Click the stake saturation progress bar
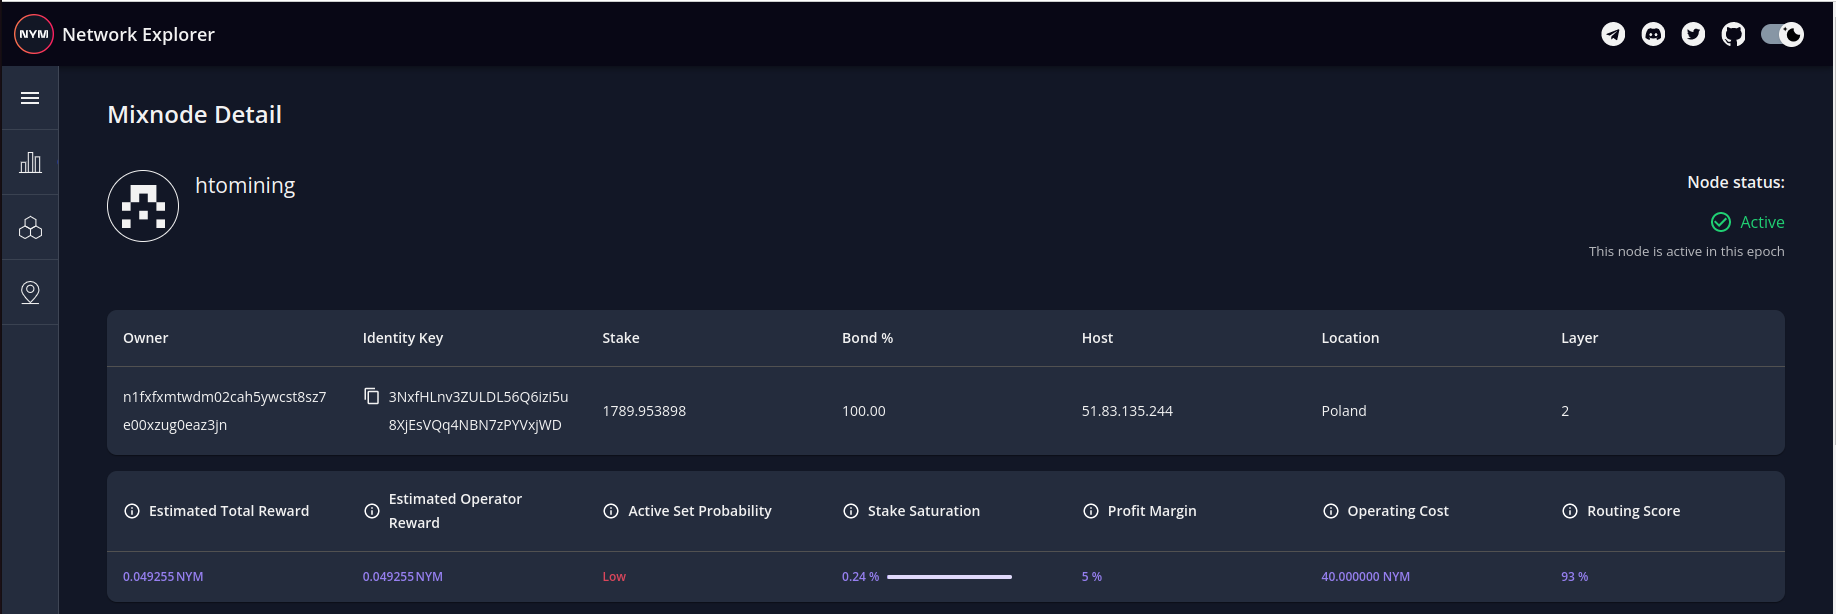Viewport: 1836px width, 614px height. pos(949,577)
